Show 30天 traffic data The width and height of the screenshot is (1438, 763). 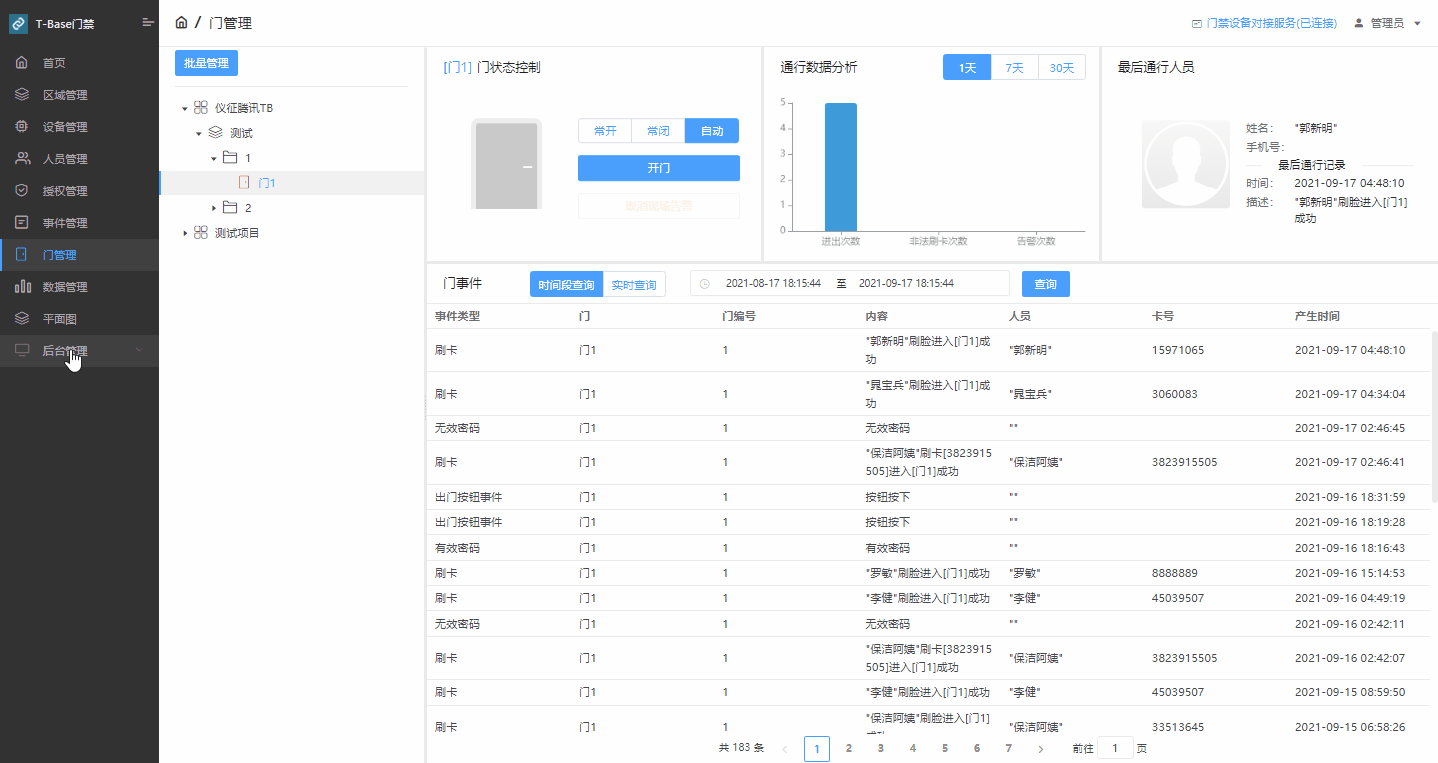pos(1062,68)
